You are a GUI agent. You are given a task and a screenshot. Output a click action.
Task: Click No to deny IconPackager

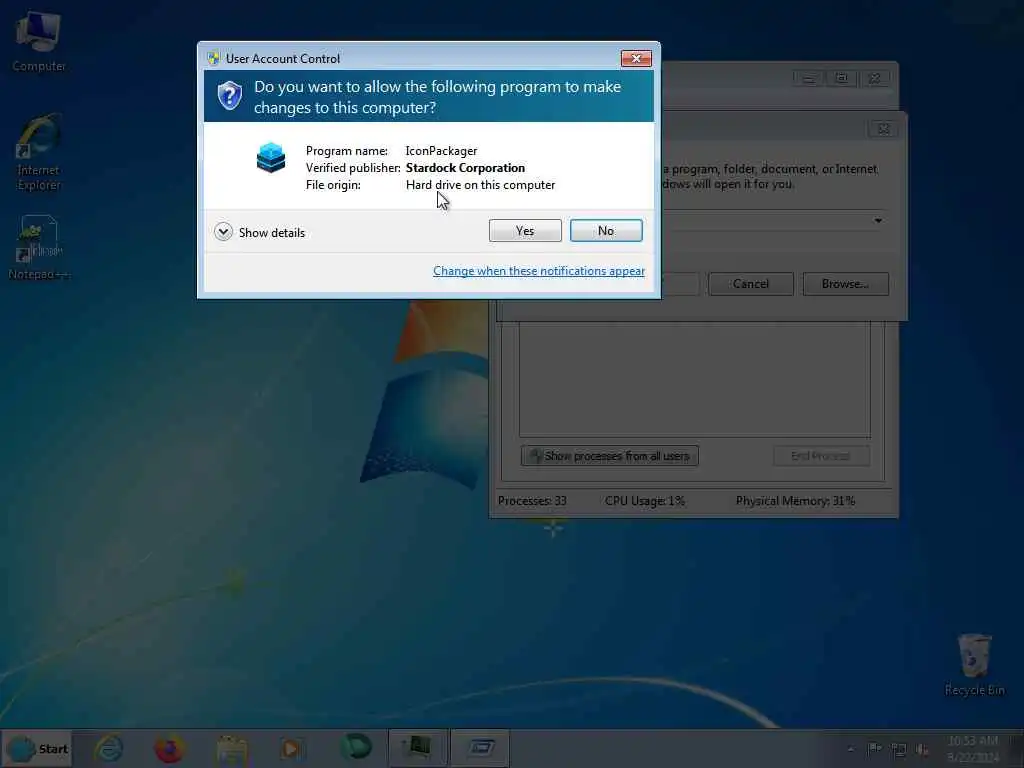pos(606,231)
